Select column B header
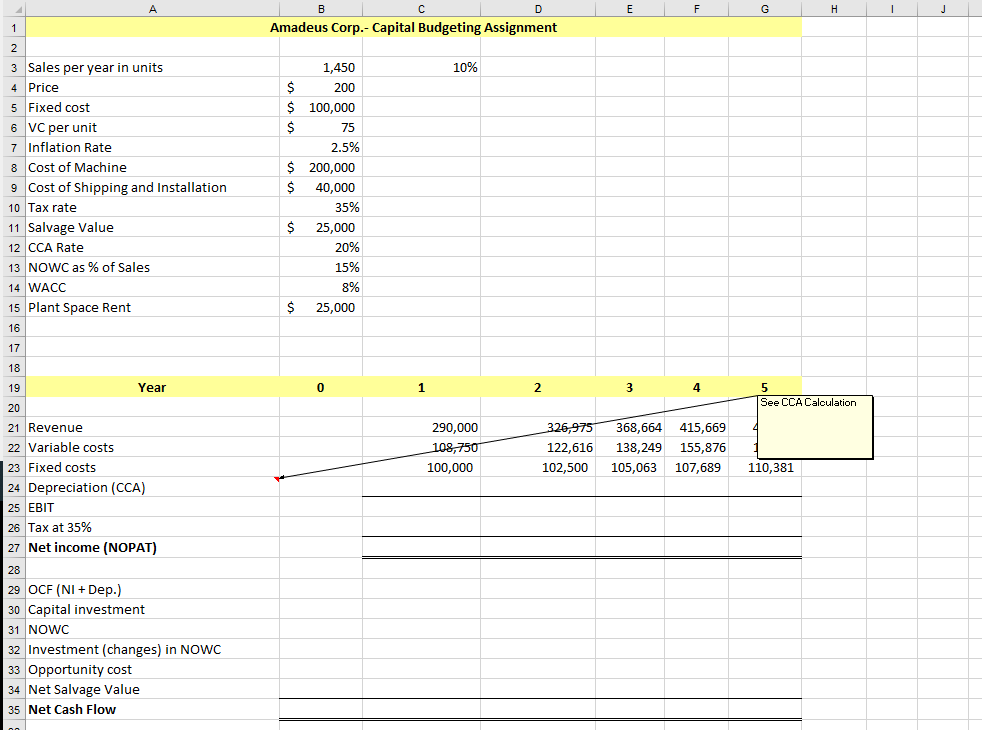This screenshot has height=730, width=982. pos(321,8)
